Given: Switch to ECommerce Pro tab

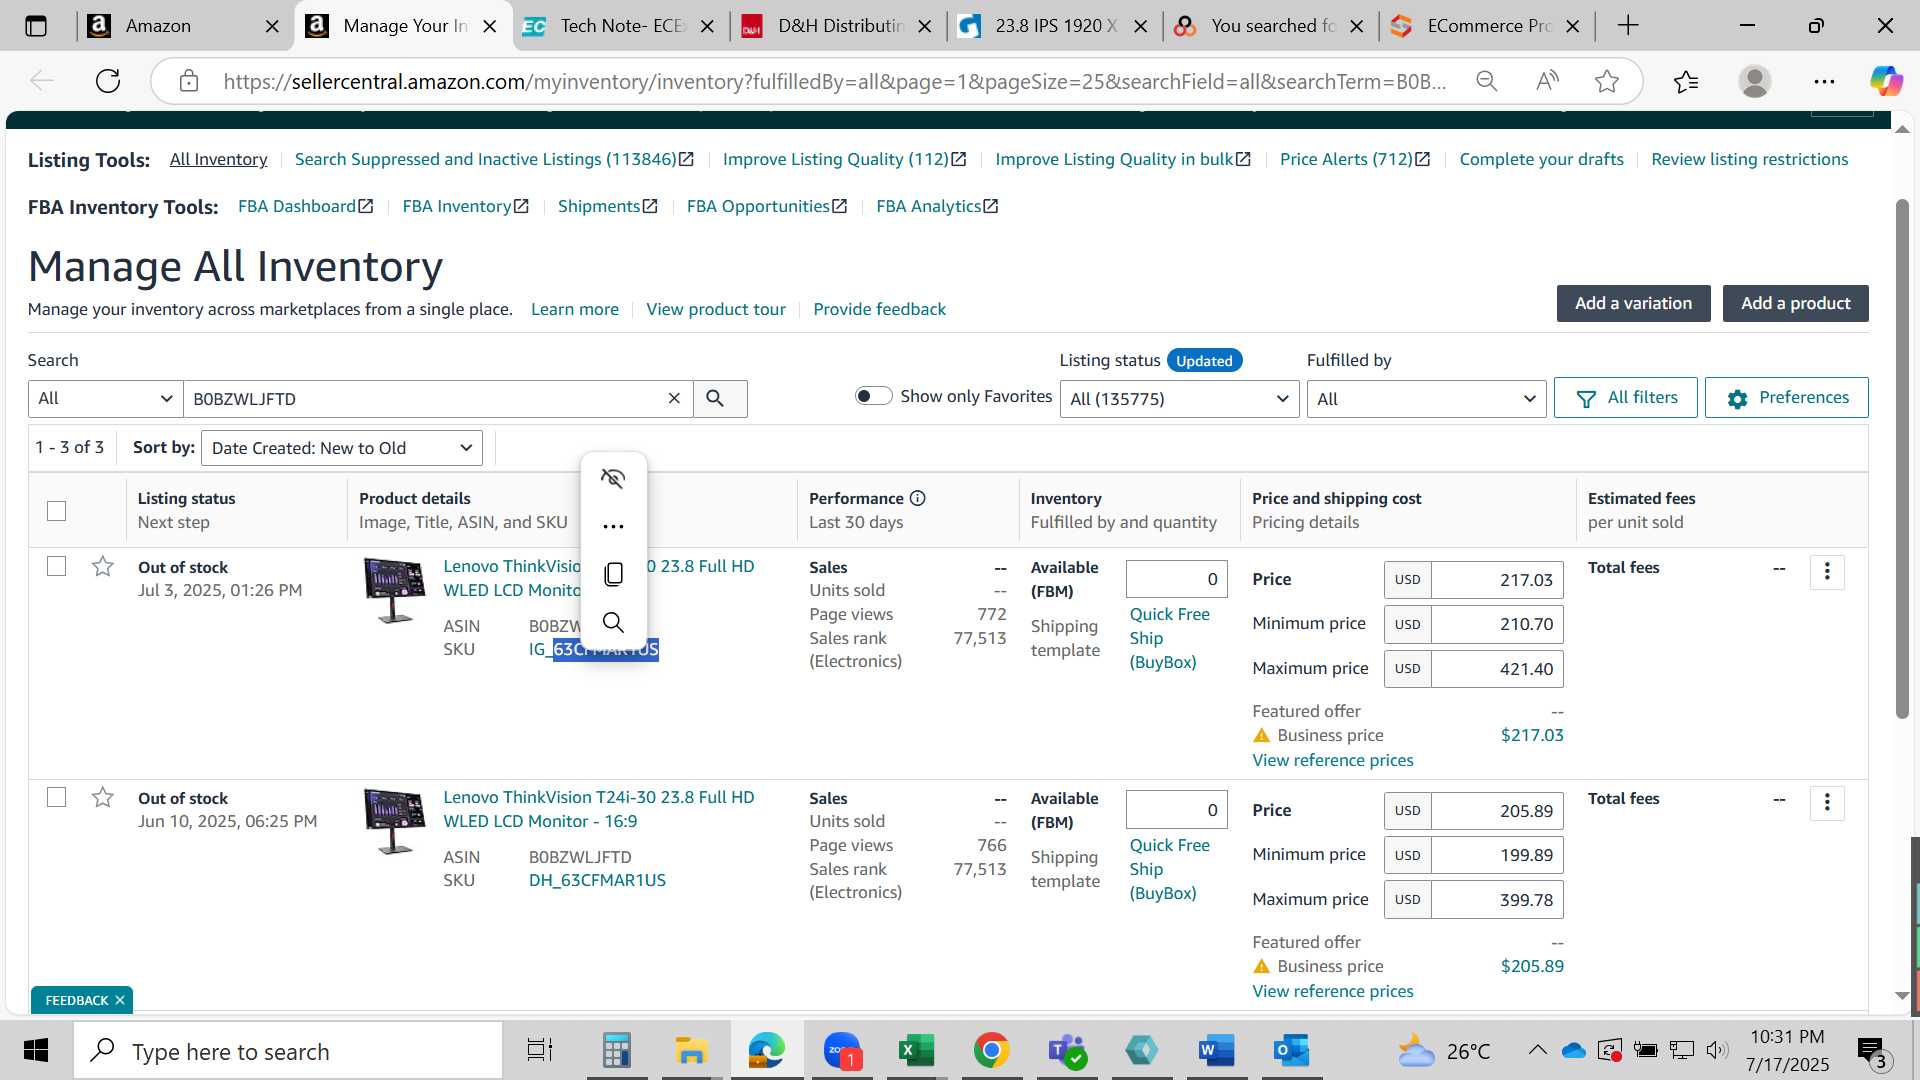Looking at the screenshot, I should point(1488,26).
